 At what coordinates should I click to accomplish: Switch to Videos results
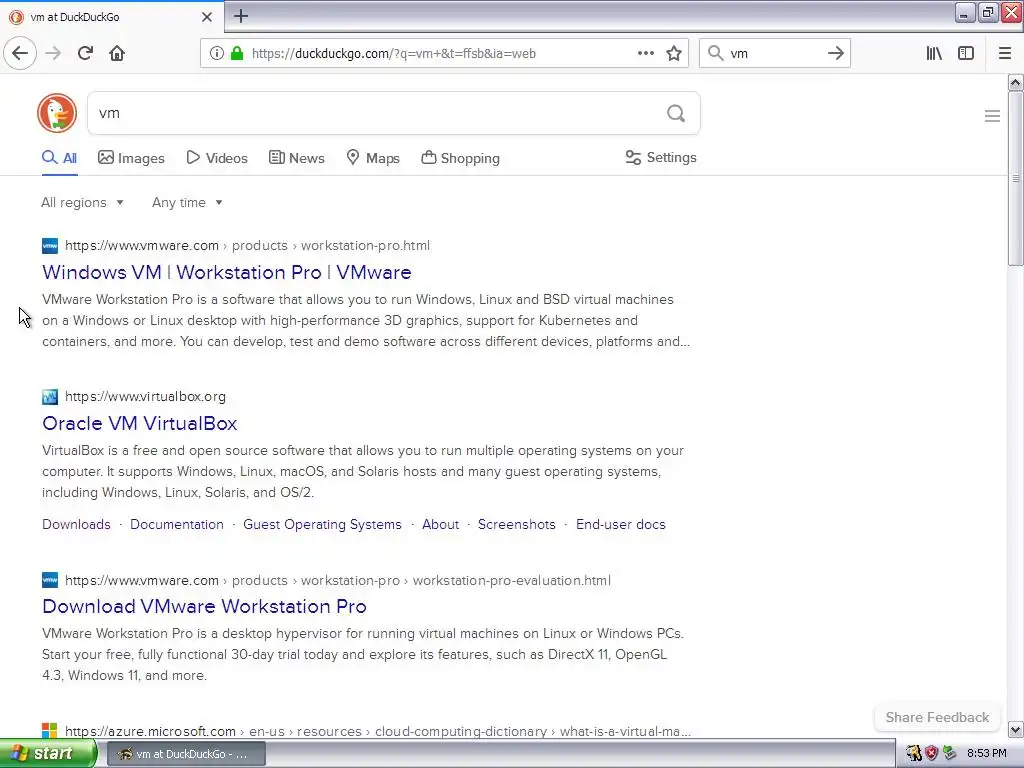217,158
